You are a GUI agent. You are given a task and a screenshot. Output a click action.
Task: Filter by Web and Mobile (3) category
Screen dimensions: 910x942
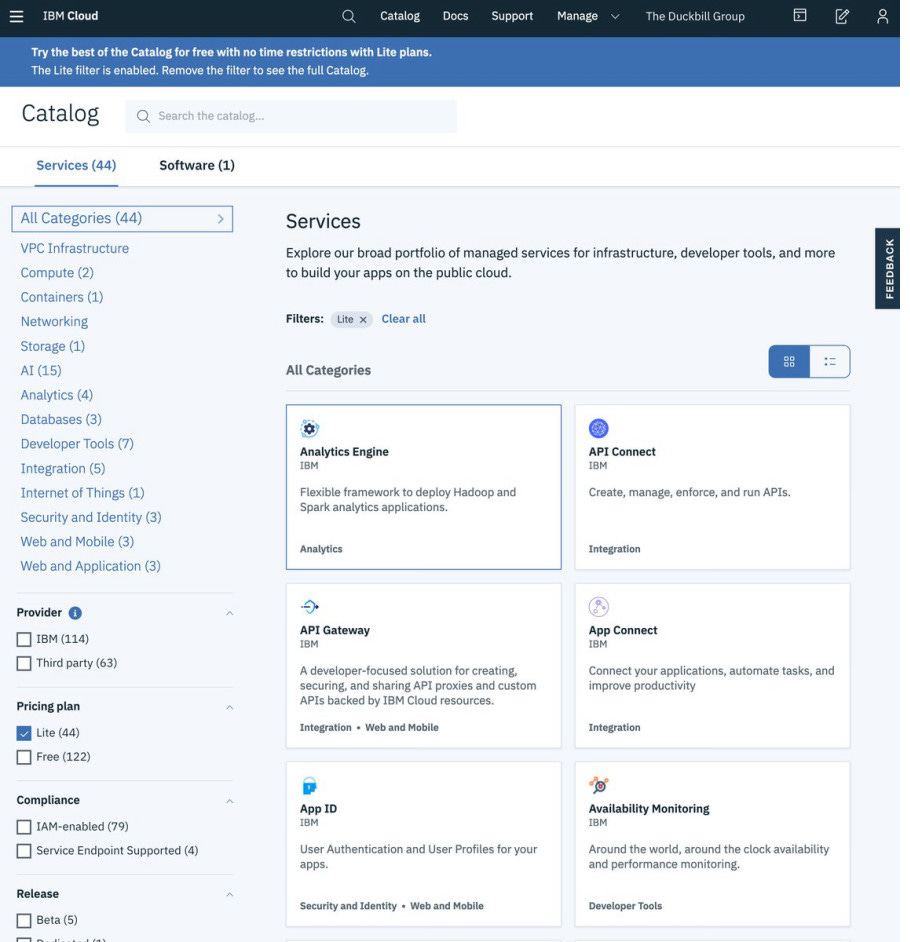[x=77, y=542]
